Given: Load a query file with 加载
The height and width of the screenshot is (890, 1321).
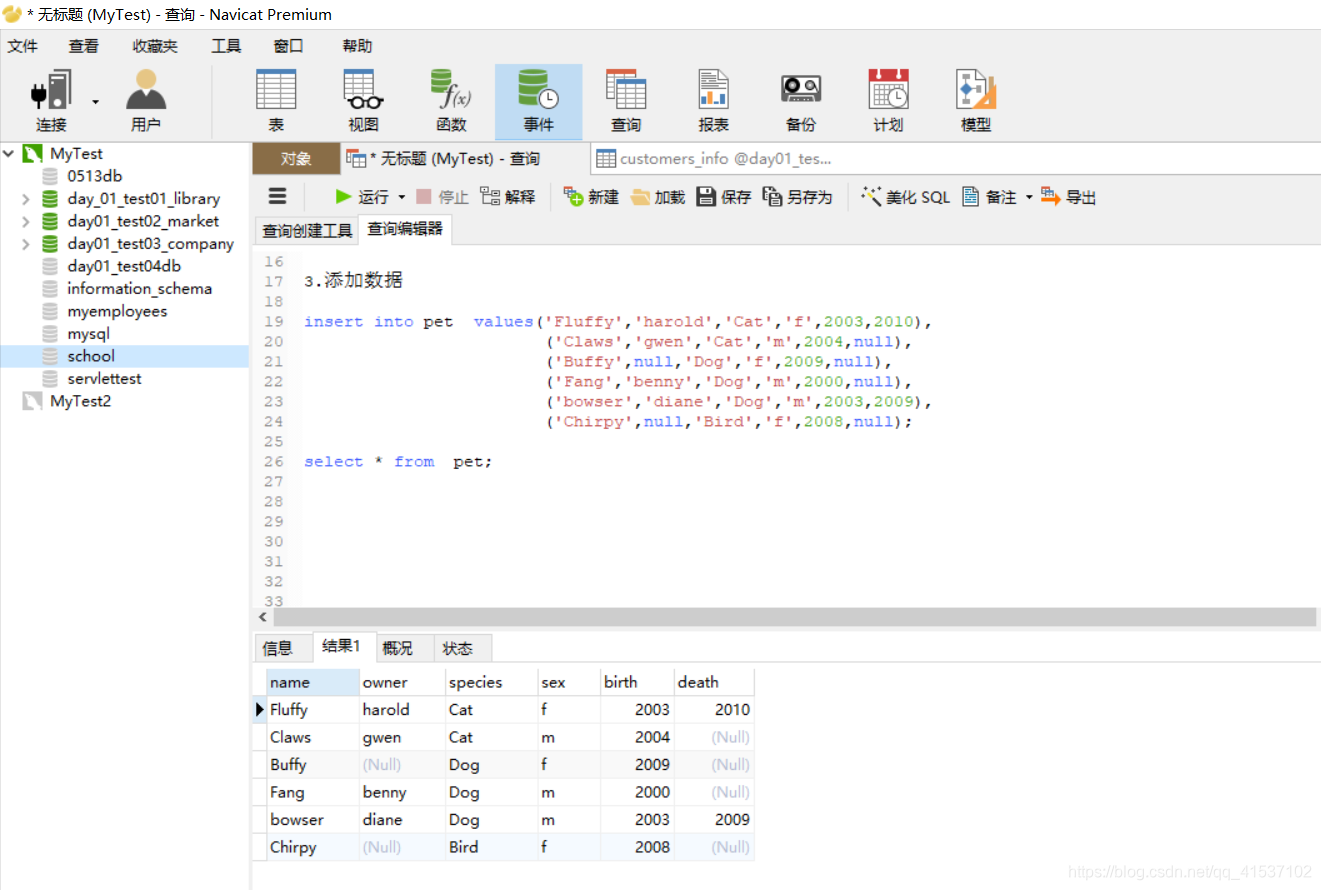Looking at the screenshot, I should click(x=658, y=197).
